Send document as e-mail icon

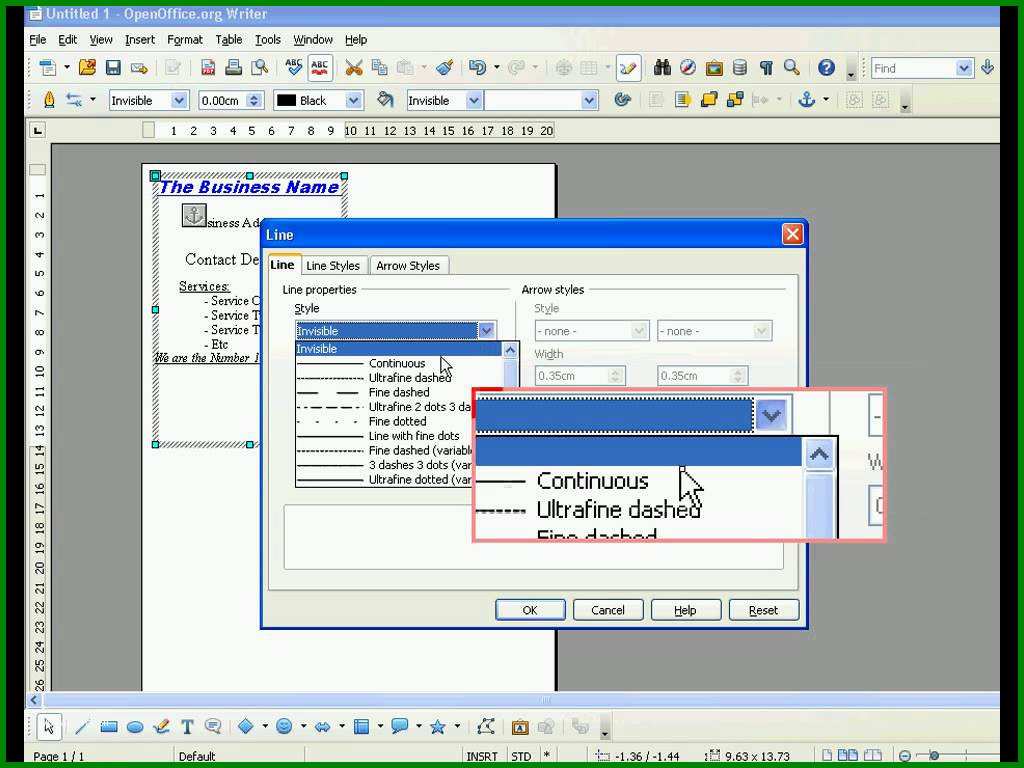[x=138, y=67]
